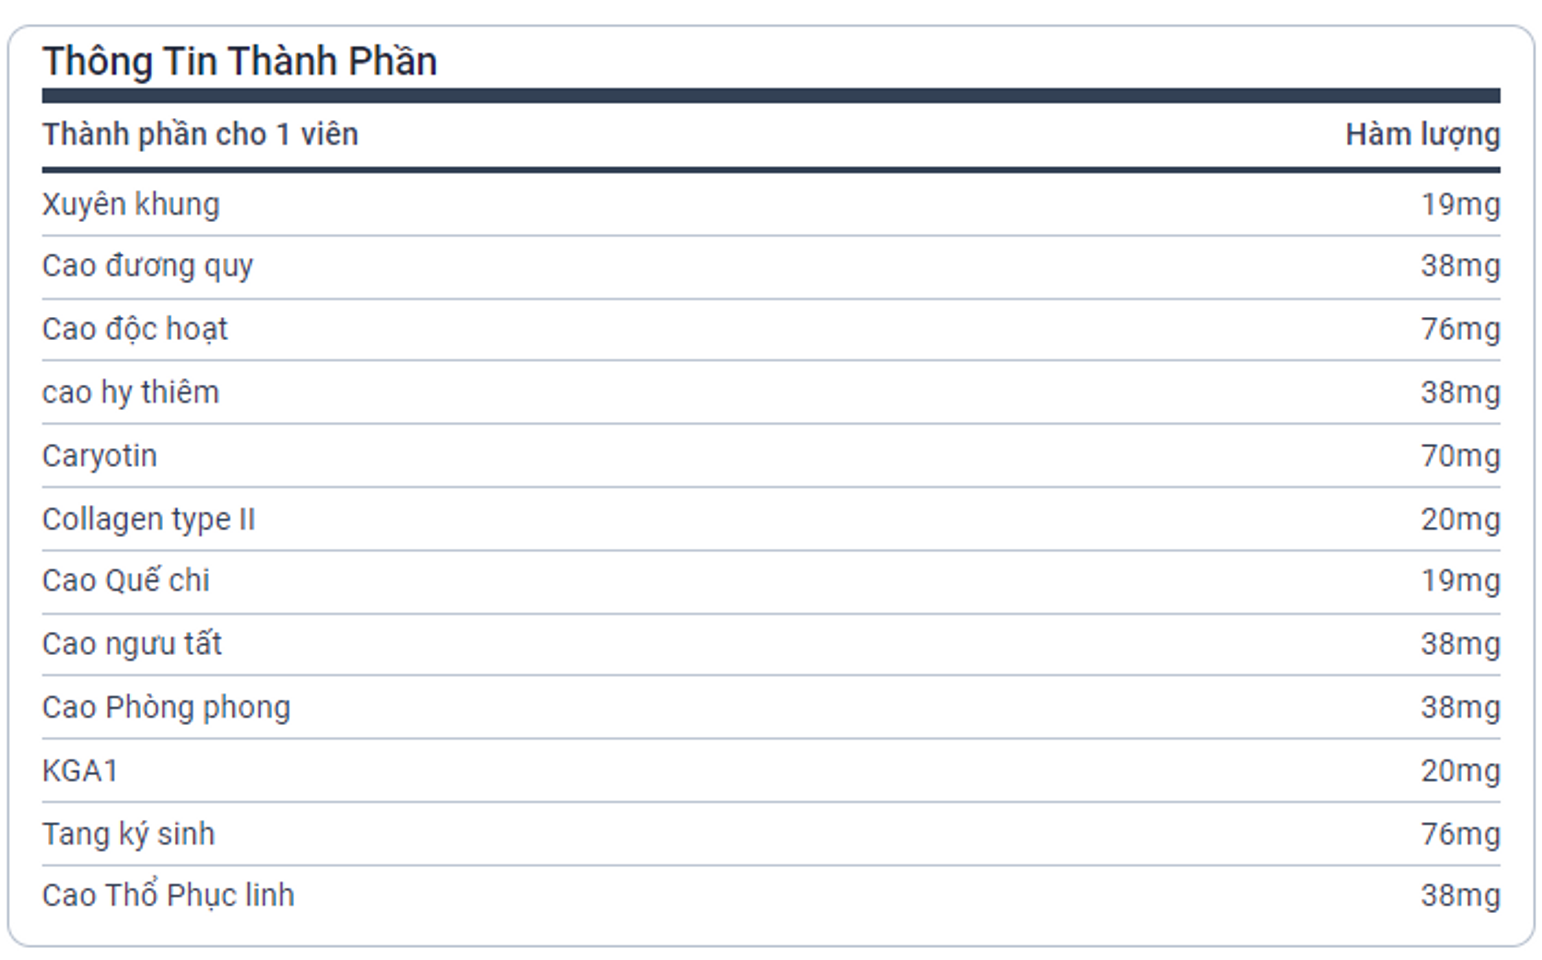Image resolution: width=1542 pixels, height=960 pixels.
Task: Click the Cao Thổ Phục linh ingredient
Action: click(x=168, y=895)
